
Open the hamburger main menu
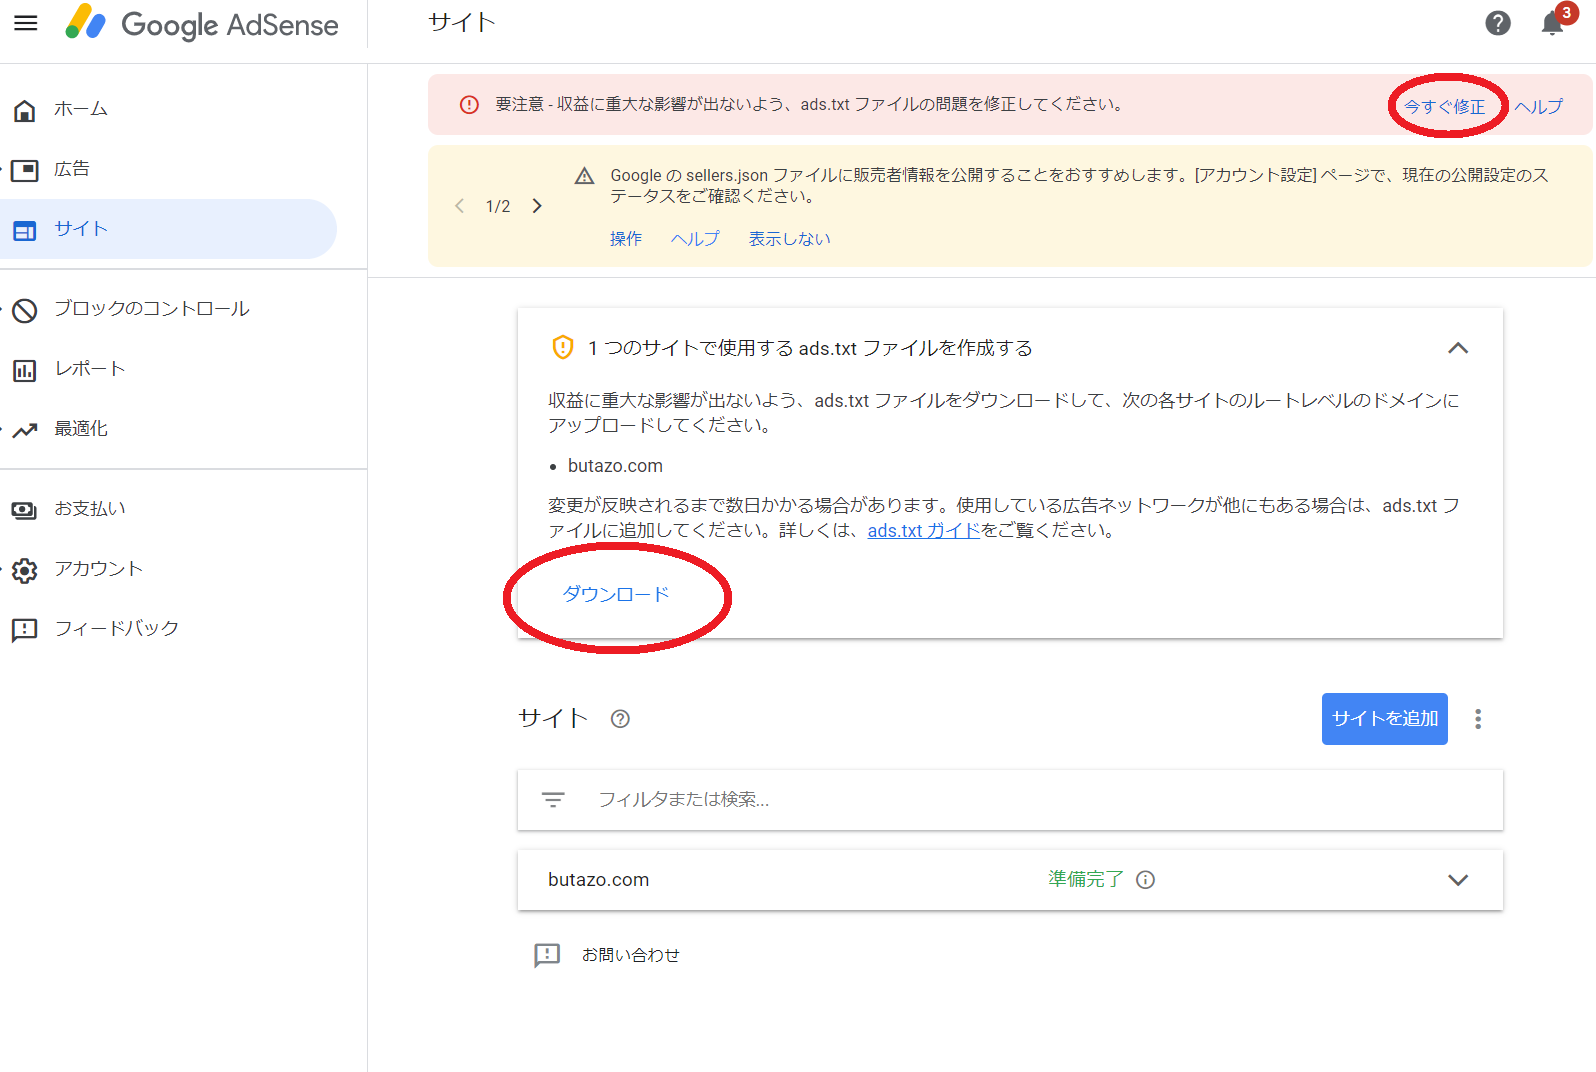tap(26, 23)
